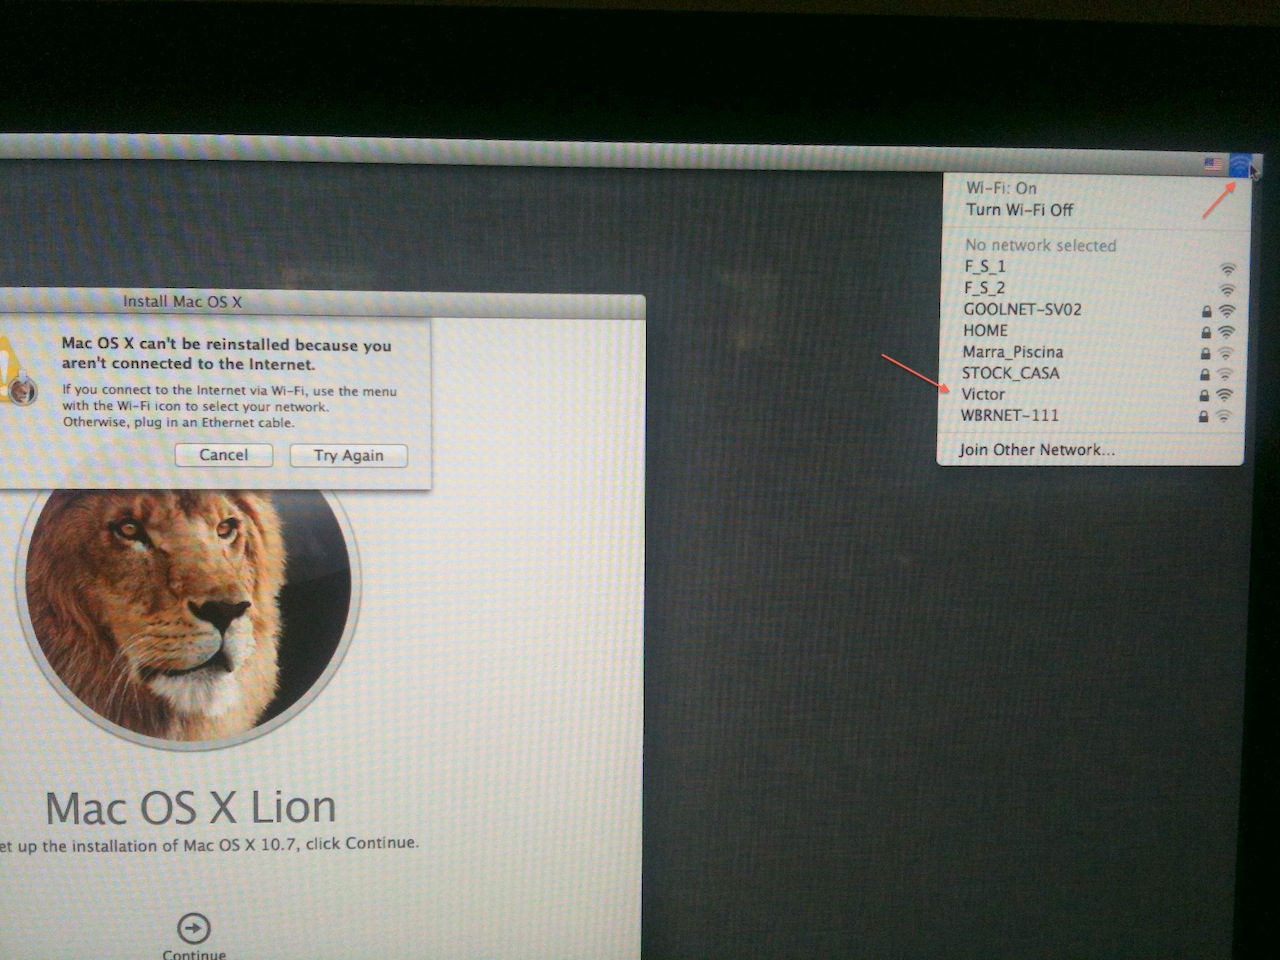Screen dimensions: 1280x960
Task: Click lock icon beside Victor network
Action: [1205, 395]
